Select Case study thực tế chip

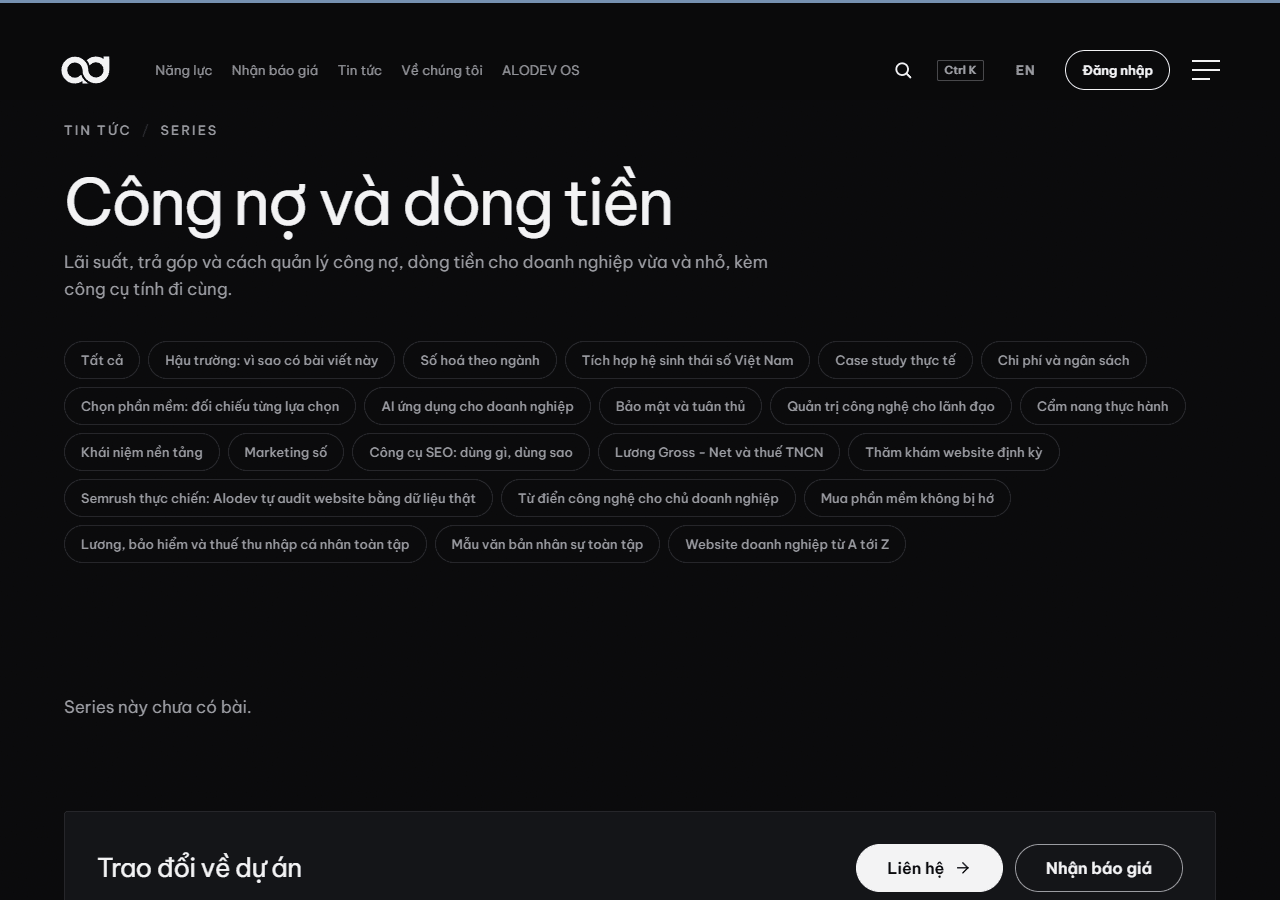point(895,360)
